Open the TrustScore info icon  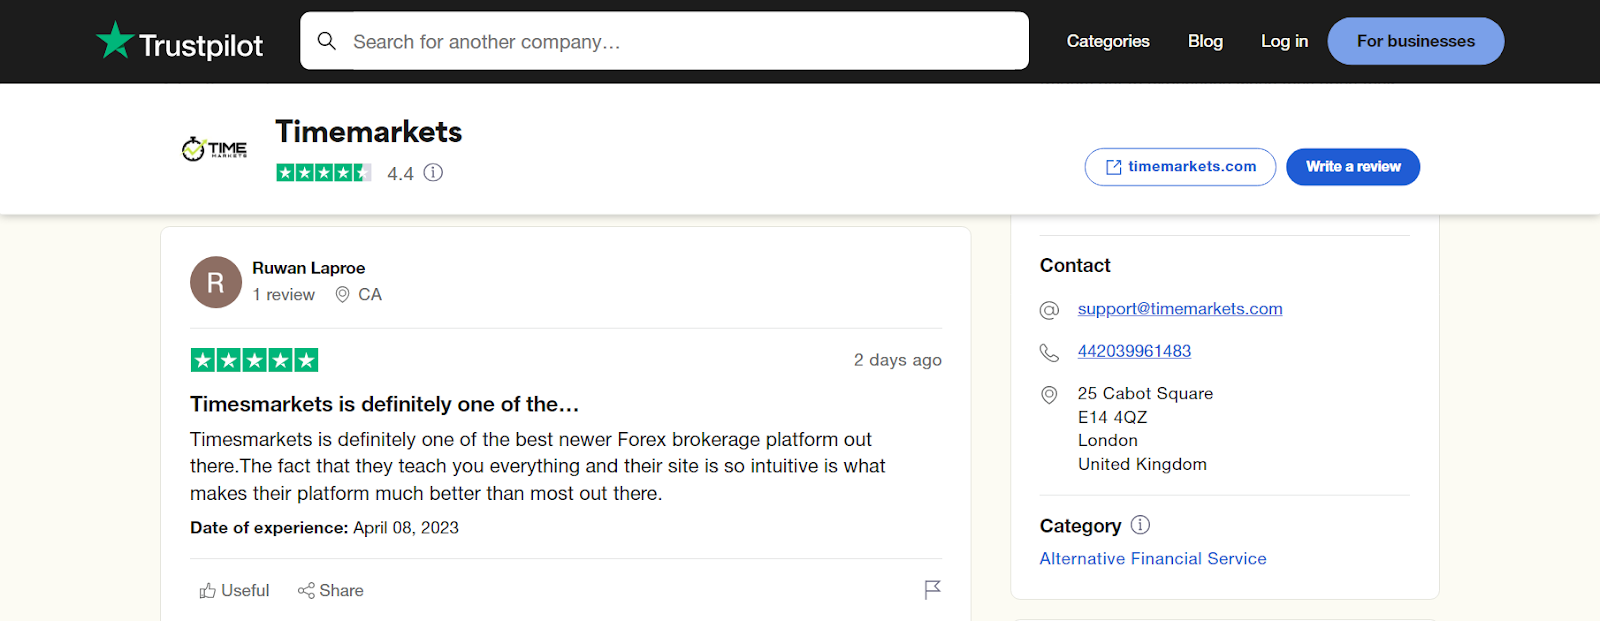coord(433,173)
